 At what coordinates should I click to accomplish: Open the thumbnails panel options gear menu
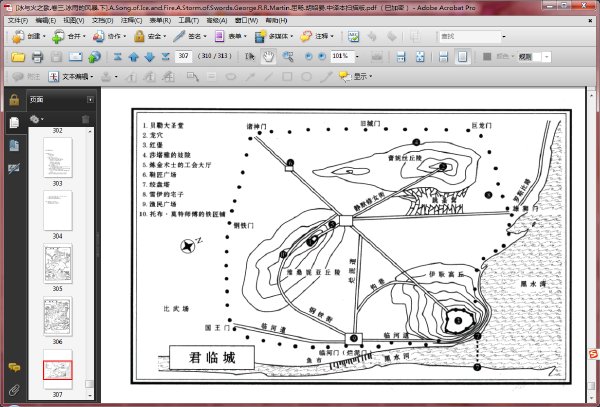pos(36,119)
